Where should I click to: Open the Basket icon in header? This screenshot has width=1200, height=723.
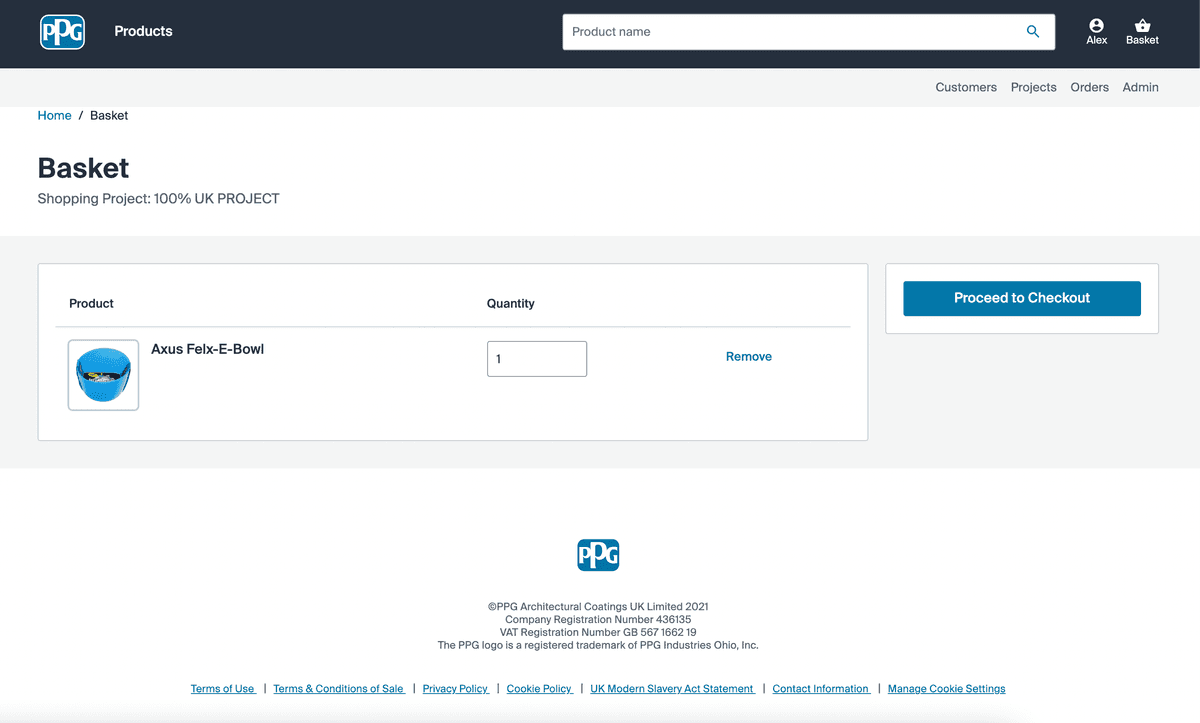pos(1142,32)
